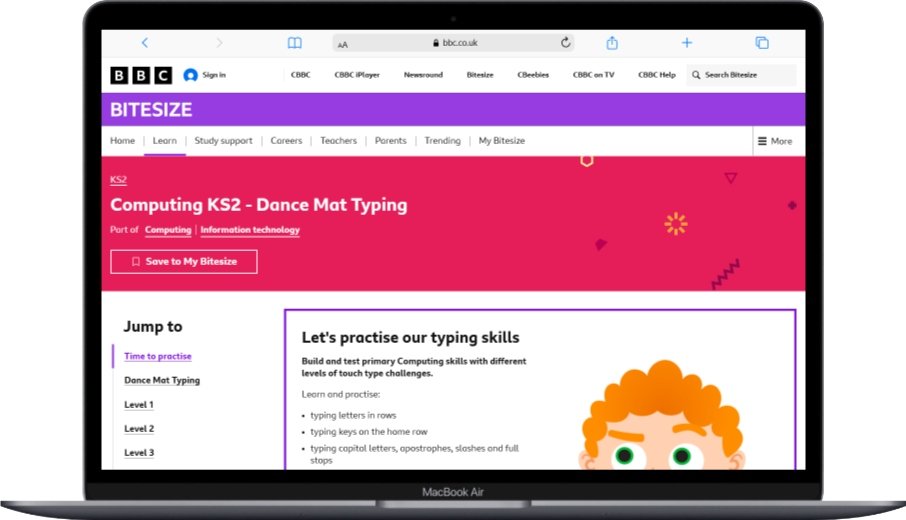Image resolution: width=906 pixels, height=520 pixels.
Task: Open the Safari share sheet icon
Action: tap(612, 43)
